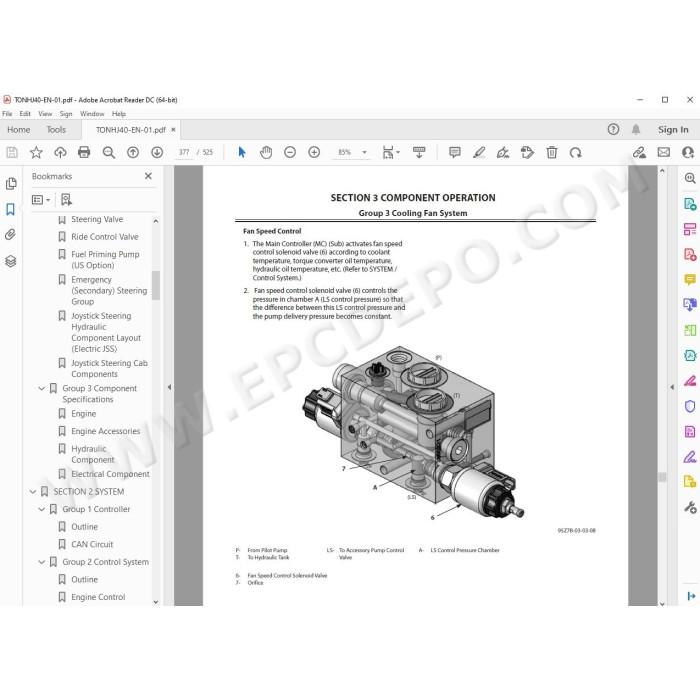Click the scrolling mode toolbar icon
Viewport: 700px width, 700px height.
pos(419,153)
